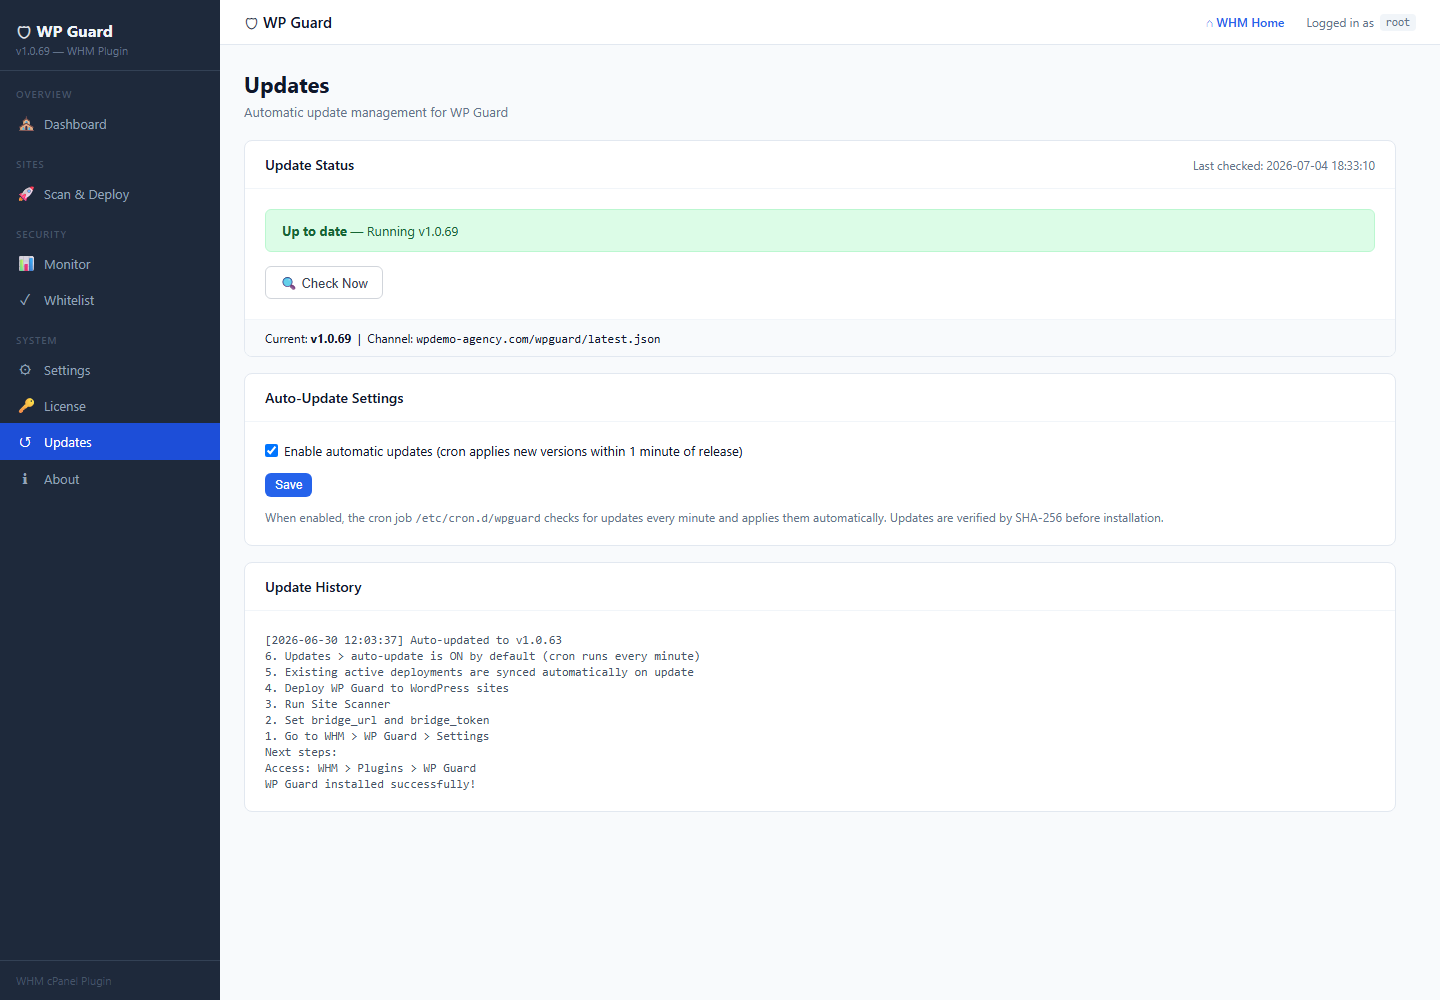Click the 'Run Site Scanner' log line
This screenshot has width=1440, height=1000.
pos(327,704)
